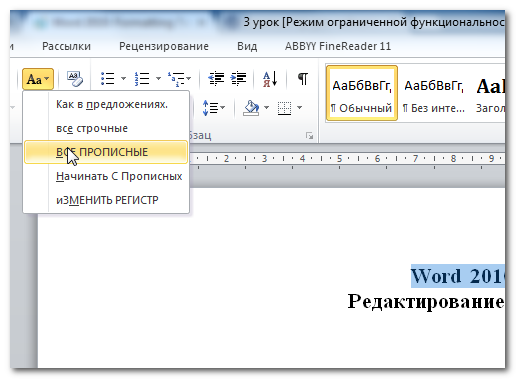Choose 'ВСЕ ПРОПИСНЫЕ' case option
This screenshot has height=379, width=516.
click(106, 152)
